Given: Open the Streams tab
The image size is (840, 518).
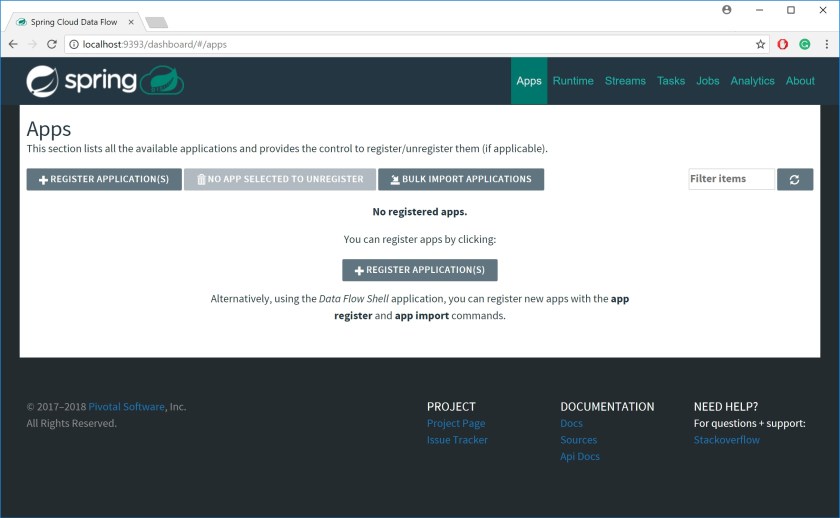Looking at the screenshot, I should point(625,81).
